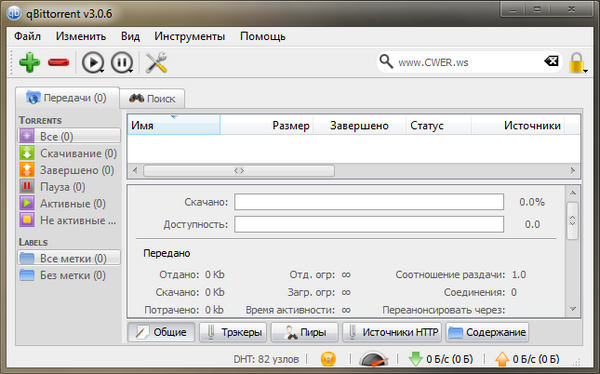The image size is (600, 374).
Task: Select the Скачивание (0) filter
Action: click(x=69, y=153)
